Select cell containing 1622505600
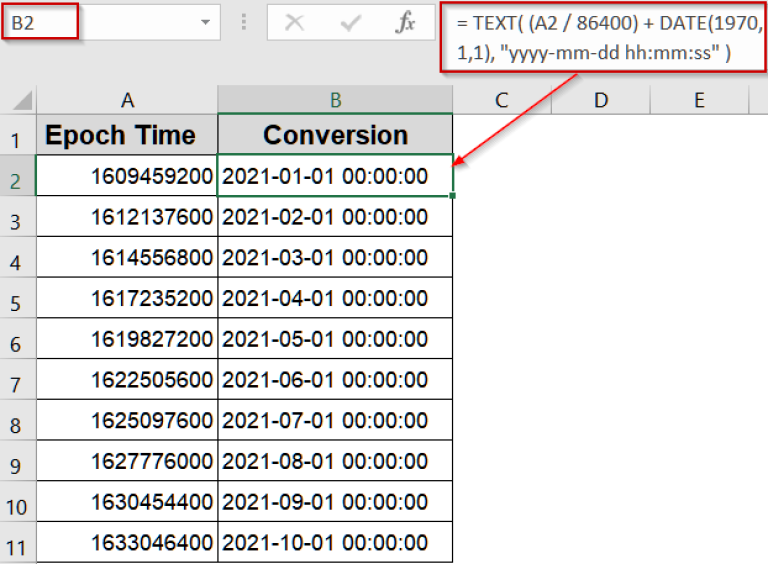768x564 pixels. coord(127,379)
